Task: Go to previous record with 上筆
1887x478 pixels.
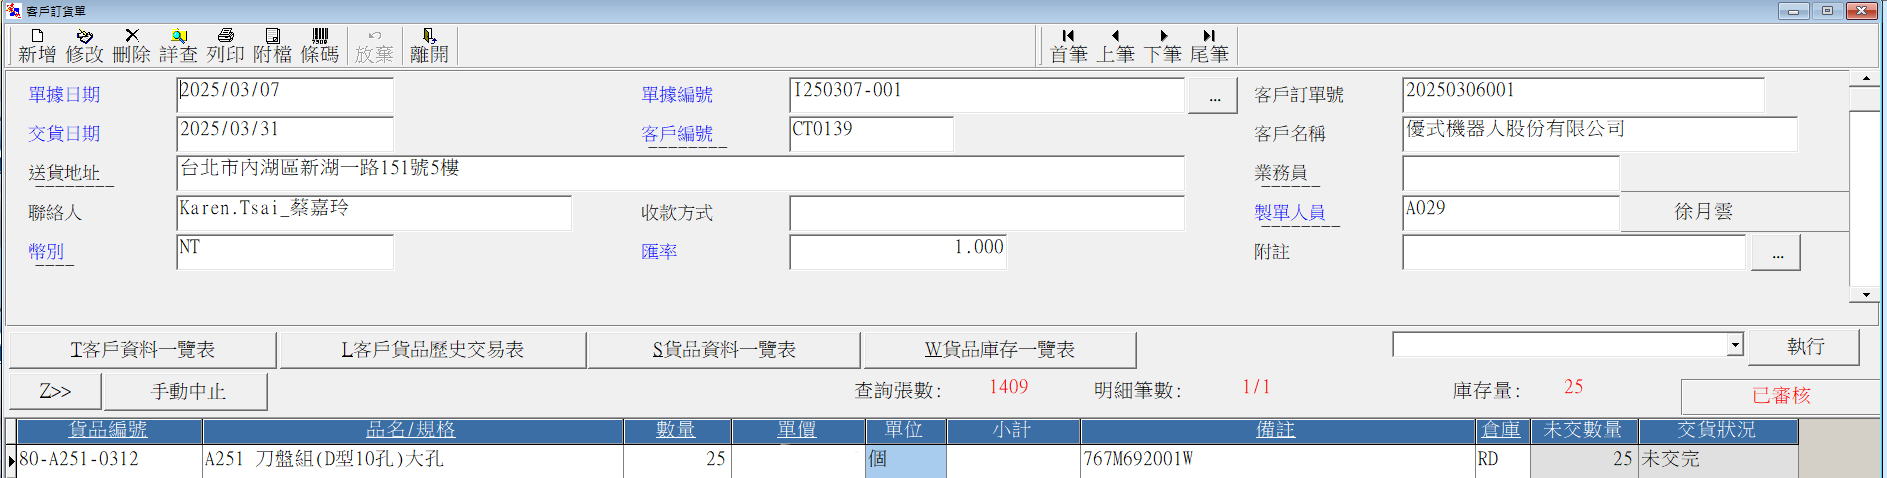Action: coord(1115,46)
